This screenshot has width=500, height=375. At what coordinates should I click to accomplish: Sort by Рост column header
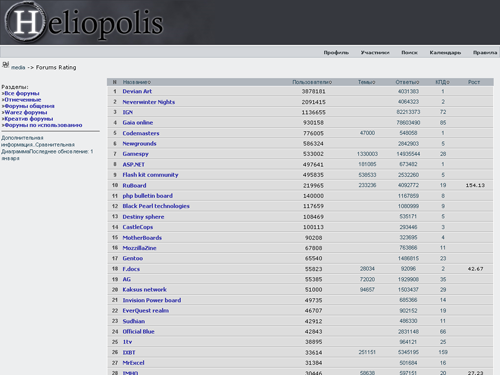click(x=474, y=82)
